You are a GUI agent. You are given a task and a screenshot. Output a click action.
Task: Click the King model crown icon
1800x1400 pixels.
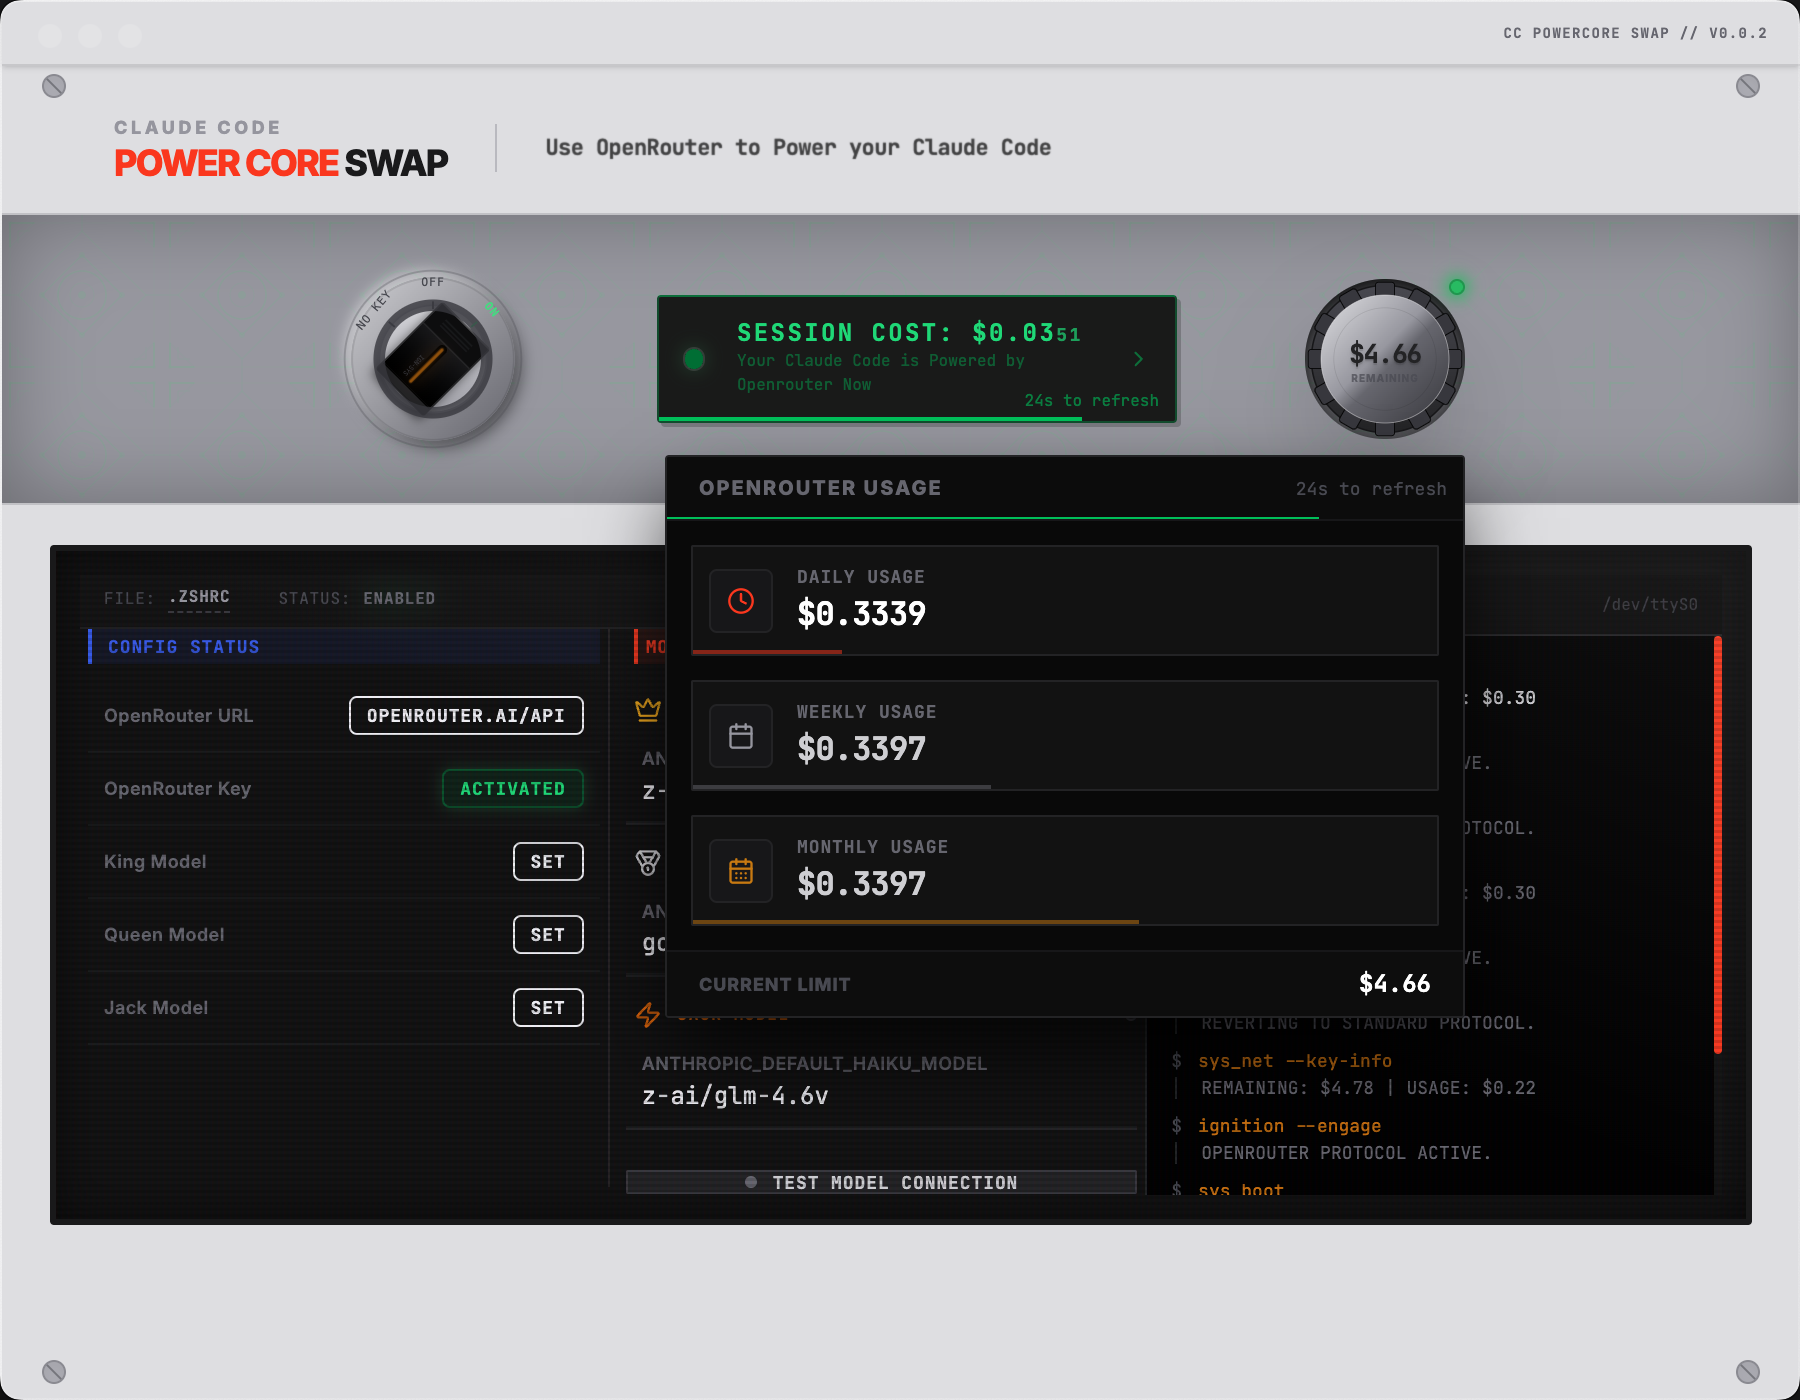point(648,710)
